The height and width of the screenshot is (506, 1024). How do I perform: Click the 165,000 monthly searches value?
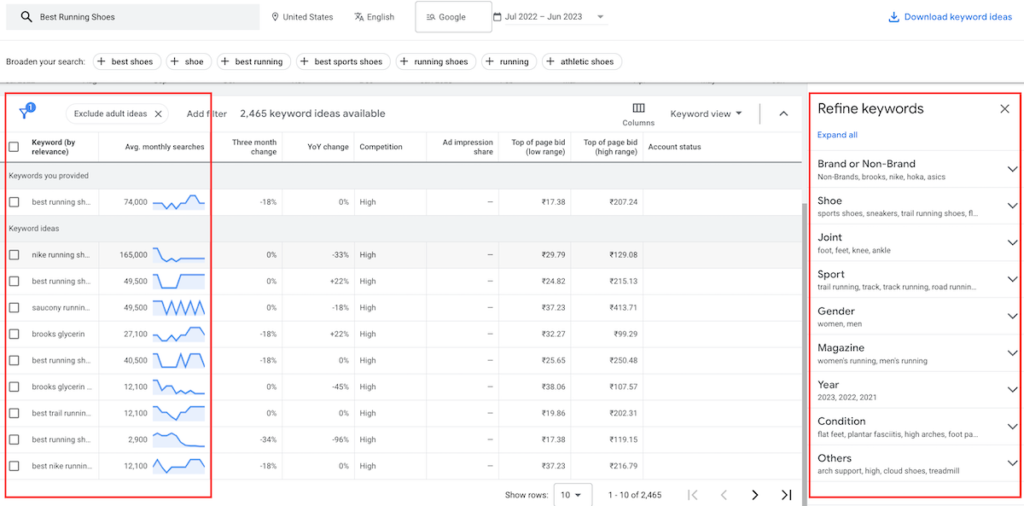pyautogui.click(x=133, y=255)
